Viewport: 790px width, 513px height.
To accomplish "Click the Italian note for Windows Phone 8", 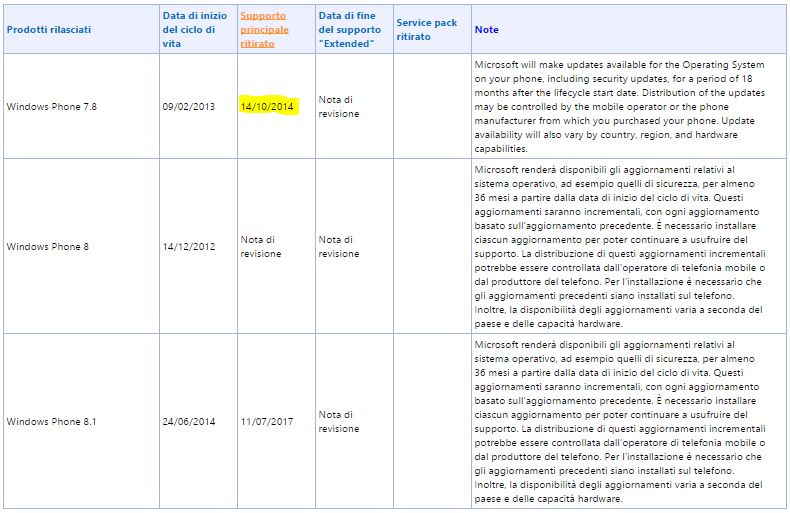I will click(x=620, y=247).
